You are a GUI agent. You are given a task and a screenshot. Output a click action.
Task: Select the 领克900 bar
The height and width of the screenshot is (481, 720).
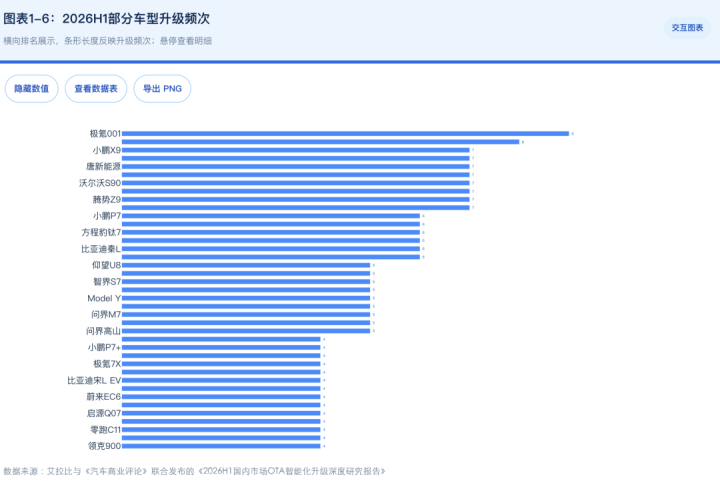click(x=221, y=446)
